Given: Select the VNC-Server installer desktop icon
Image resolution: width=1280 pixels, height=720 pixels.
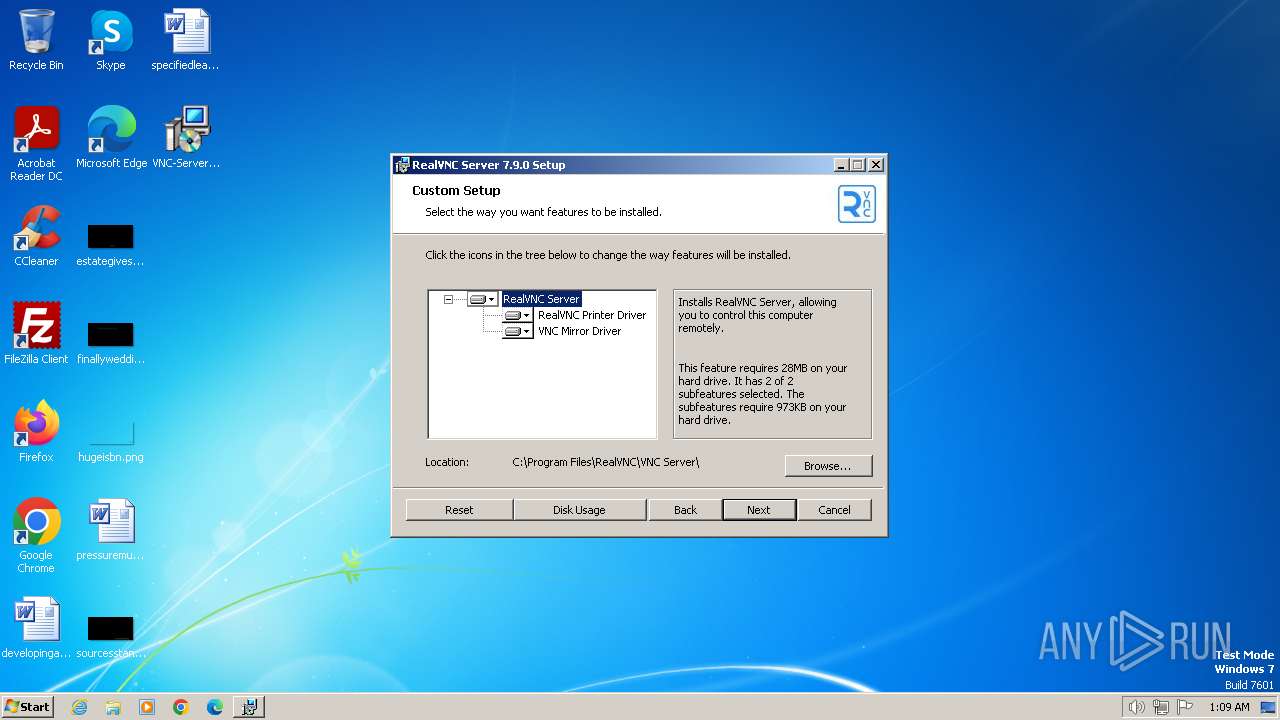Looking at the screenshot, I should (x=186, y=138).
